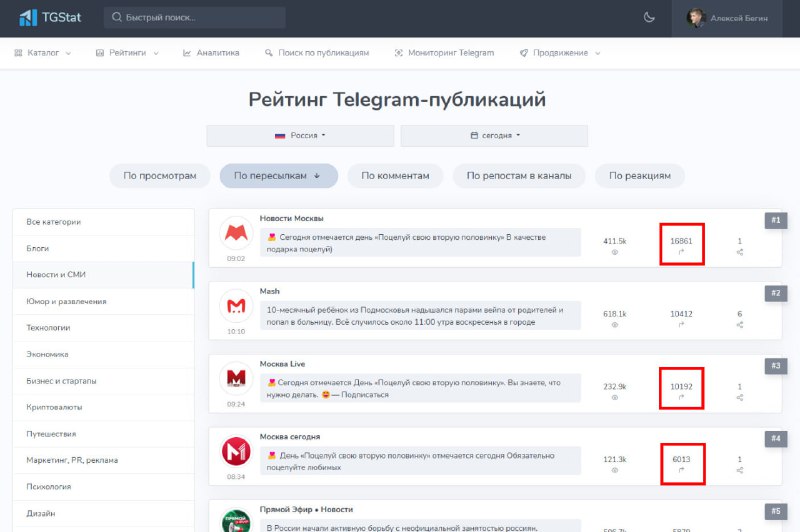This screenshot has height=532, width=800.
Task: Open Поиск по публикациям
Action: point(317,53)
